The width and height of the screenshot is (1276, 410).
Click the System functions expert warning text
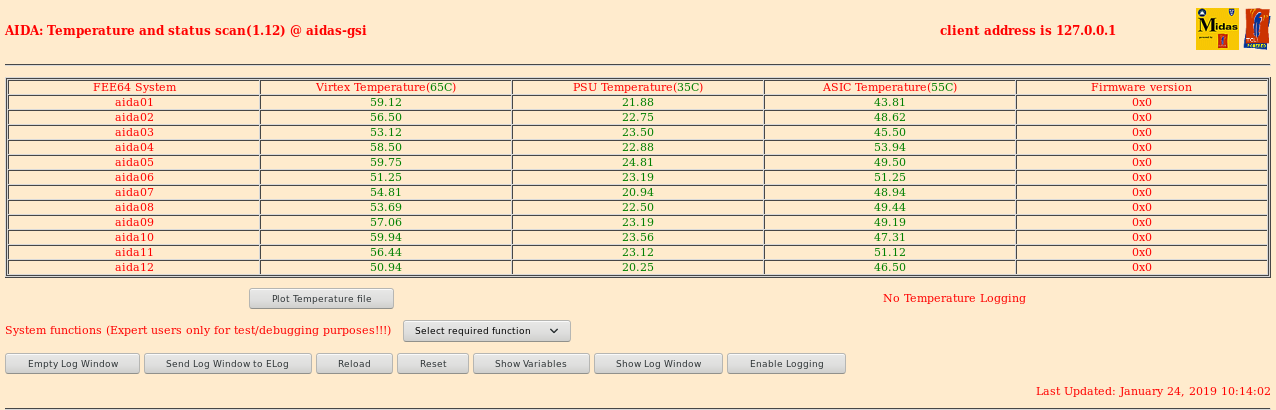pyautogui.click(x=198, y=331)
